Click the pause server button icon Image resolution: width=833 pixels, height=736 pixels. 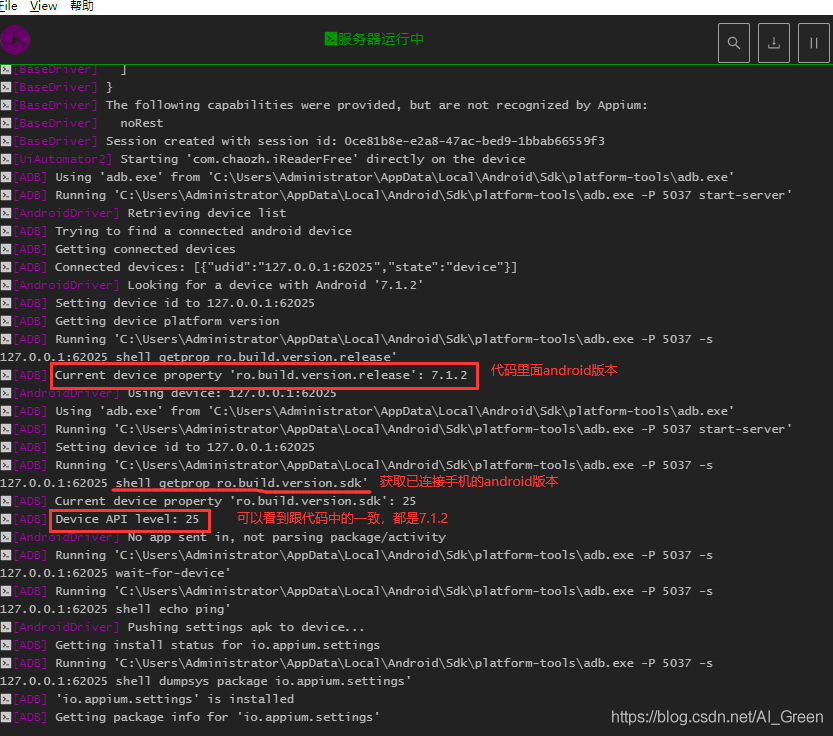pyautogui.click(x=813, y=43)
